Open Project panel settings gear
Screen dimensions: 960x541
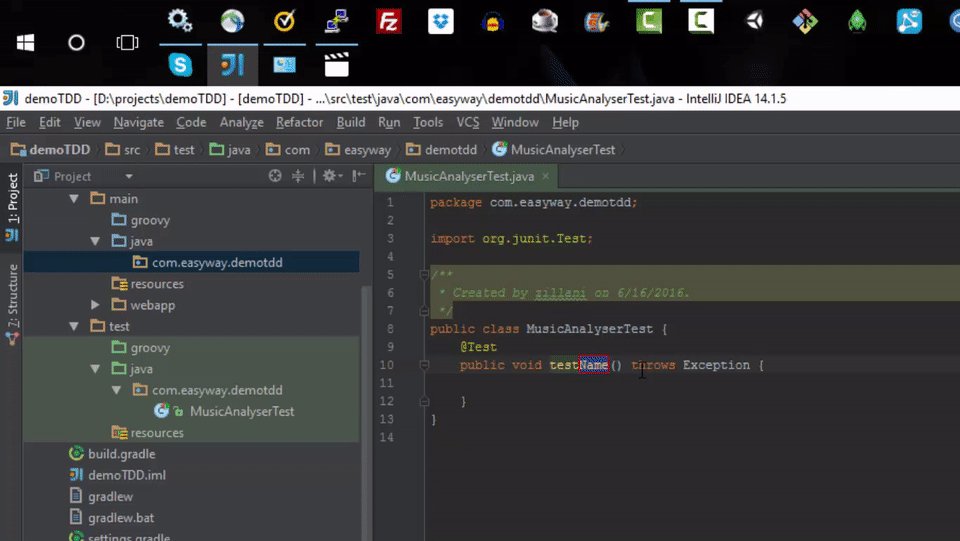(x=331, y=176)
